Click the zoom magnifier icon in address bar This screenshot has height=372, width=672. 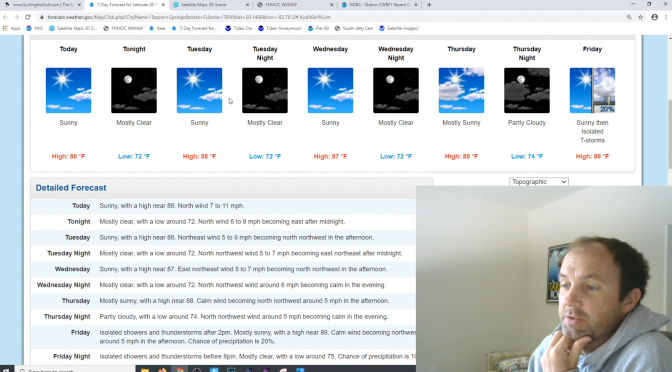pyautogui.click(x=629, y=17)
